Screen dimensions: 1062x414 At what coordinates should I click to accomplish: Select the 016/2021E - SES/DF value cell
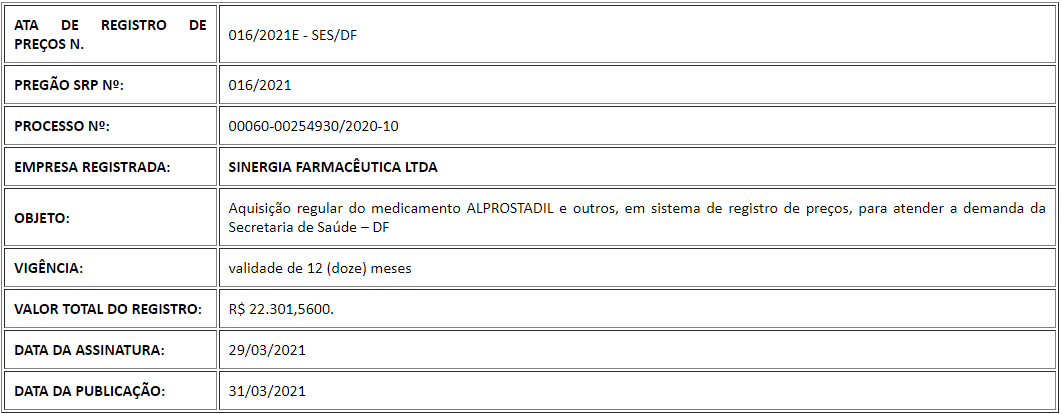pos(637,35)
